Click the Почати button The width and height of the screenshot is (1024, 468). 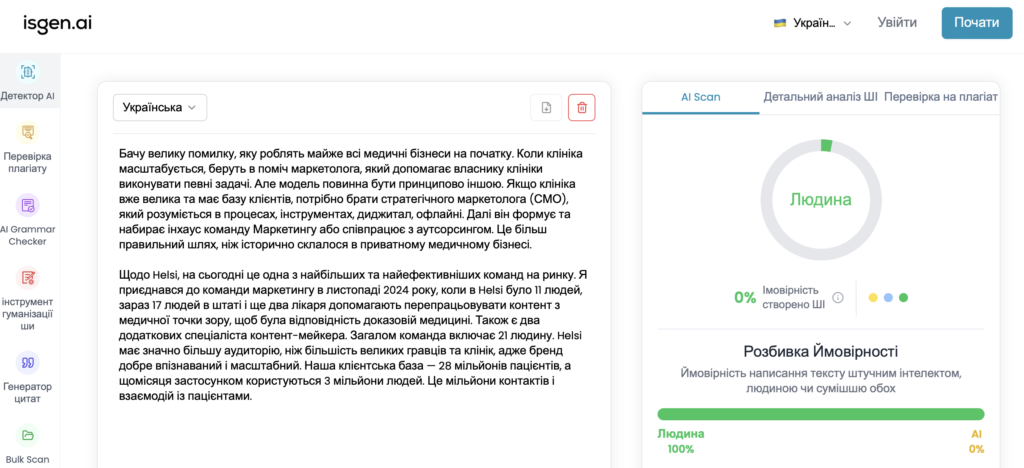[x=977, y=23]
